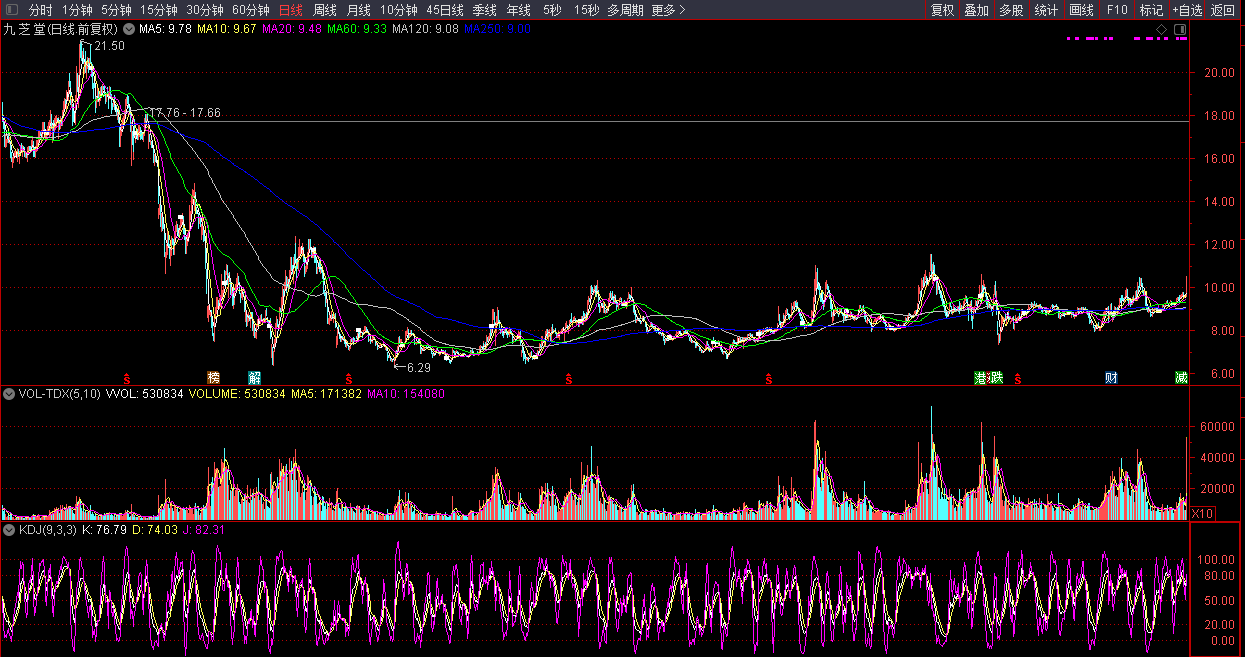This screenshot has width=1245, height=657.
Task: Click the 解 event marker on the chart
Action: point(255,378)
